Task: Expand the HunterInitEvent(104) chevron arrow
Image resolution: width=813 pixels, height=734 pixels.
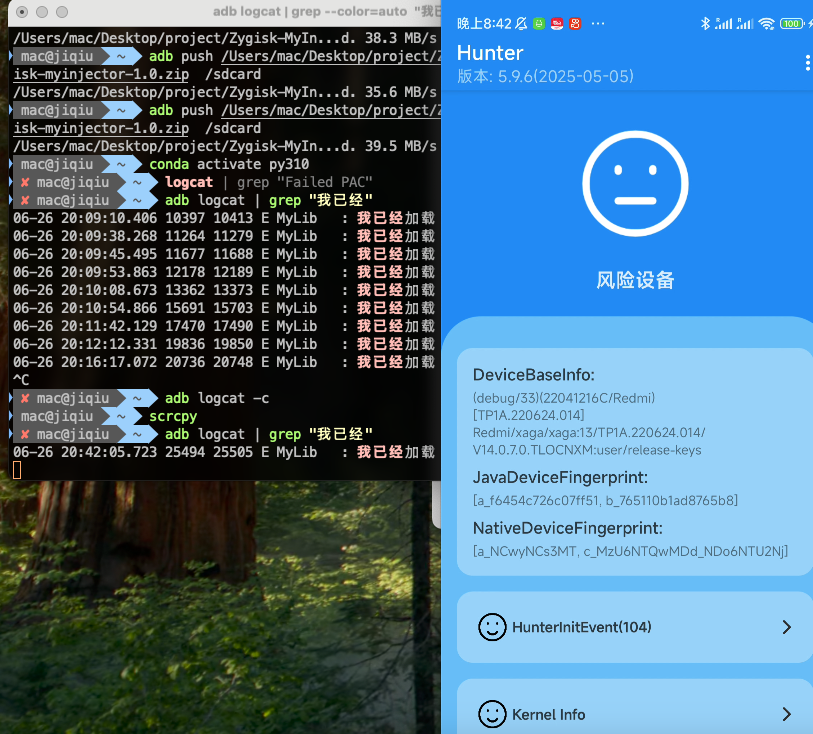Action: 786,627
